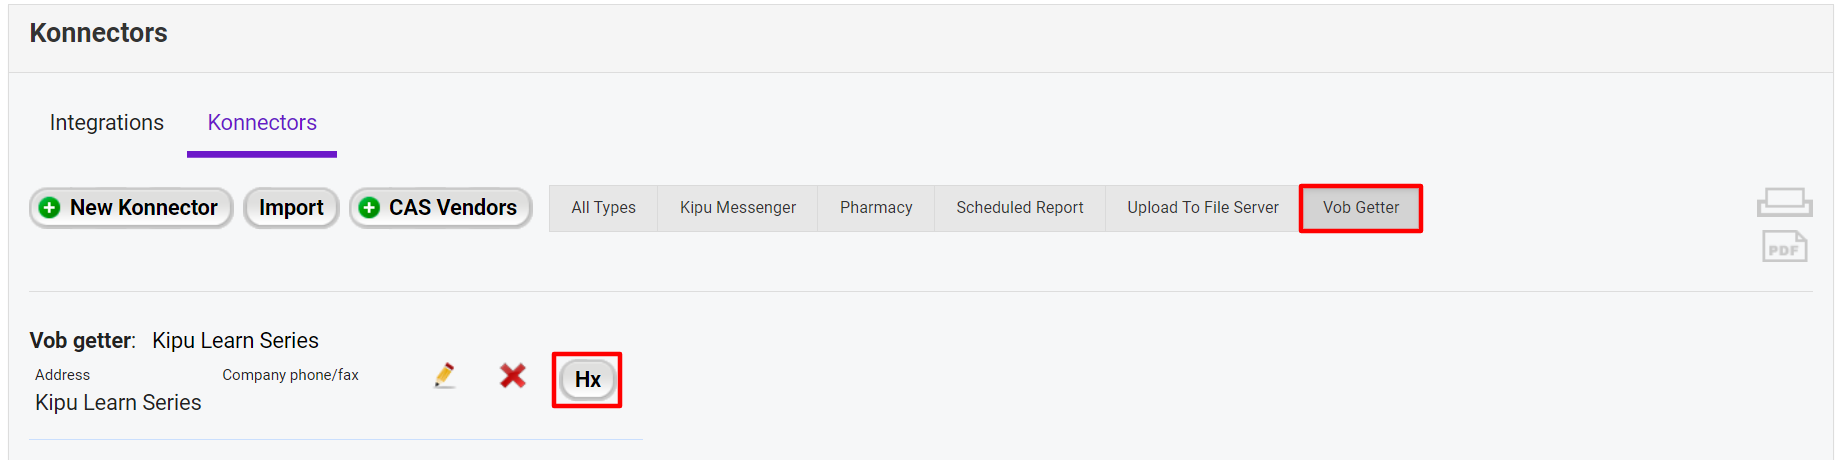Switch to the Integrations tab
The height and width of the screenshot is (460, 1844).
coord(107,123)
